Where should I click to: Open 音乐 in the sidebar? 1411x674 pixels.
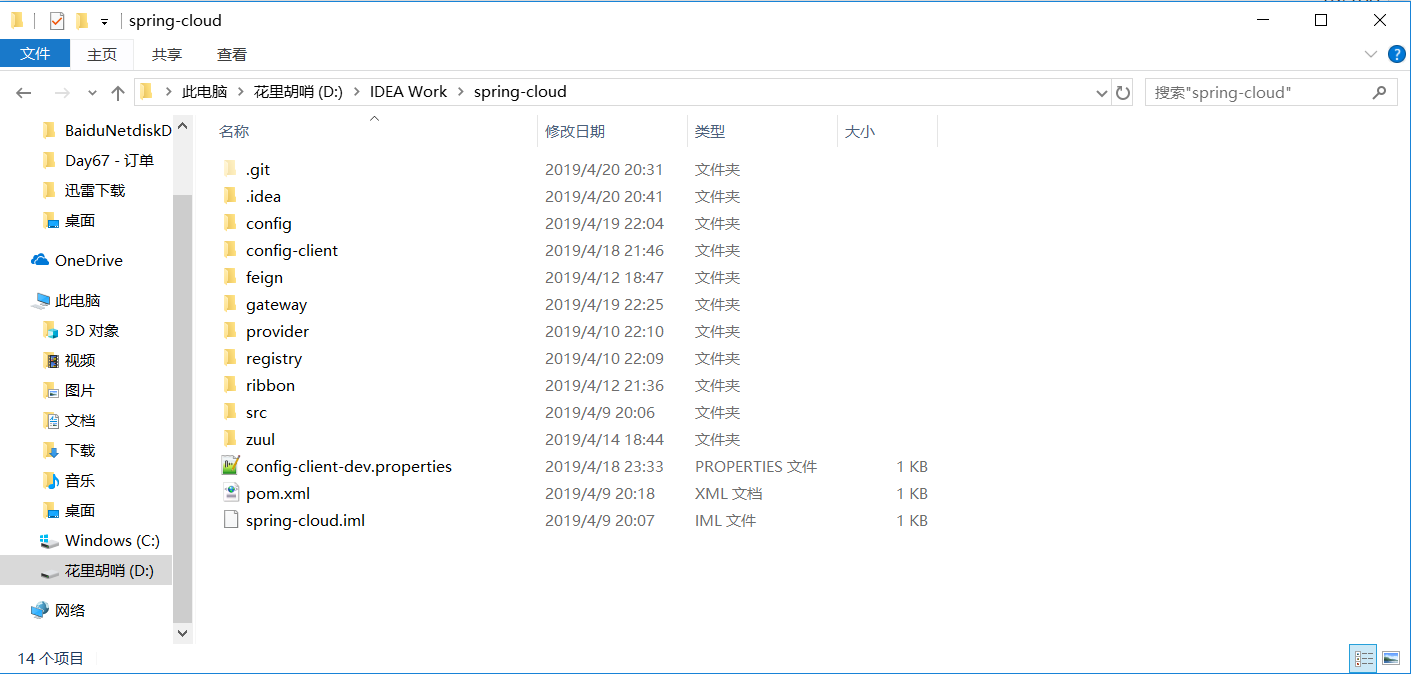pos(70,481)
